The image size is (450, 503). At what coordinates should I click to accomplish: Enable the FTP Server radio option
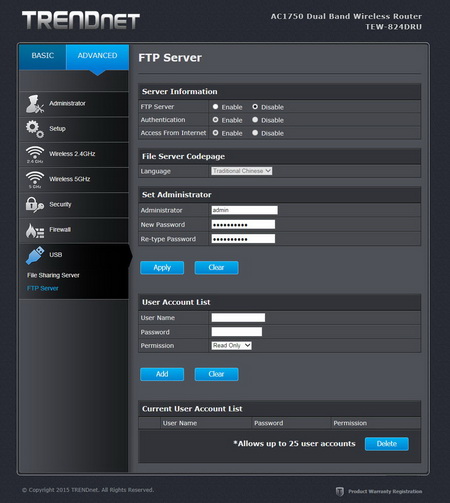click(215, 107)
